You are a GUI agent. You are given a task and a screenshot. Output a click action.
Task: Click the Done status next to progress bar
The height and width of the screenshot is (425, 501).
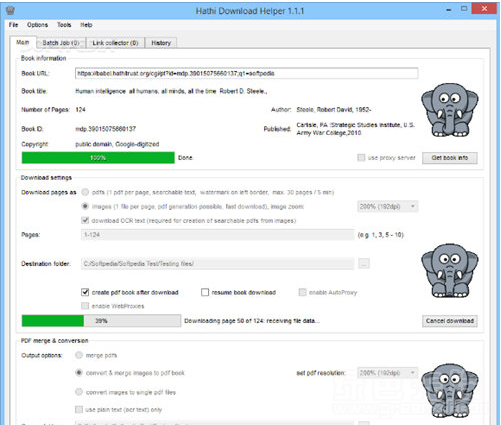pyautogui.click(x=185, y=158)
